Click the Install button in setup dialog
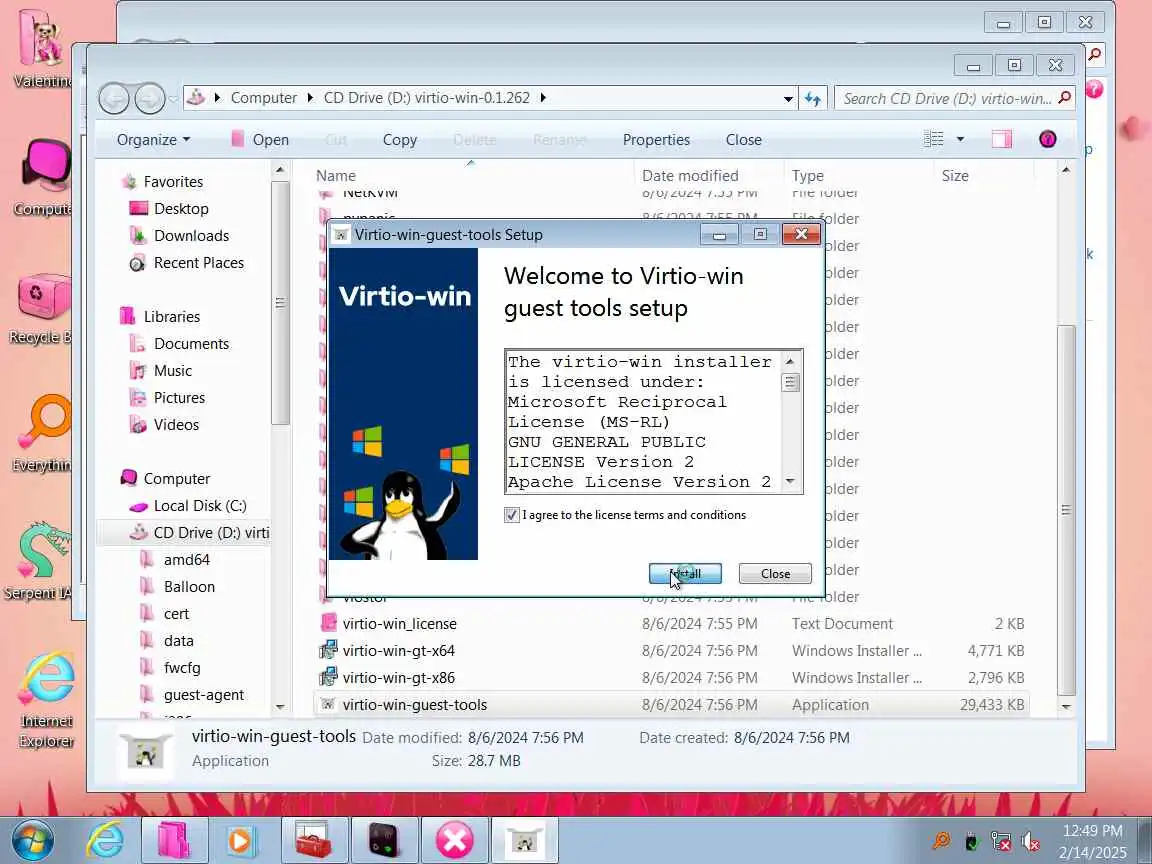Screen dimensions: 1152x864 (x=685, y=573)
